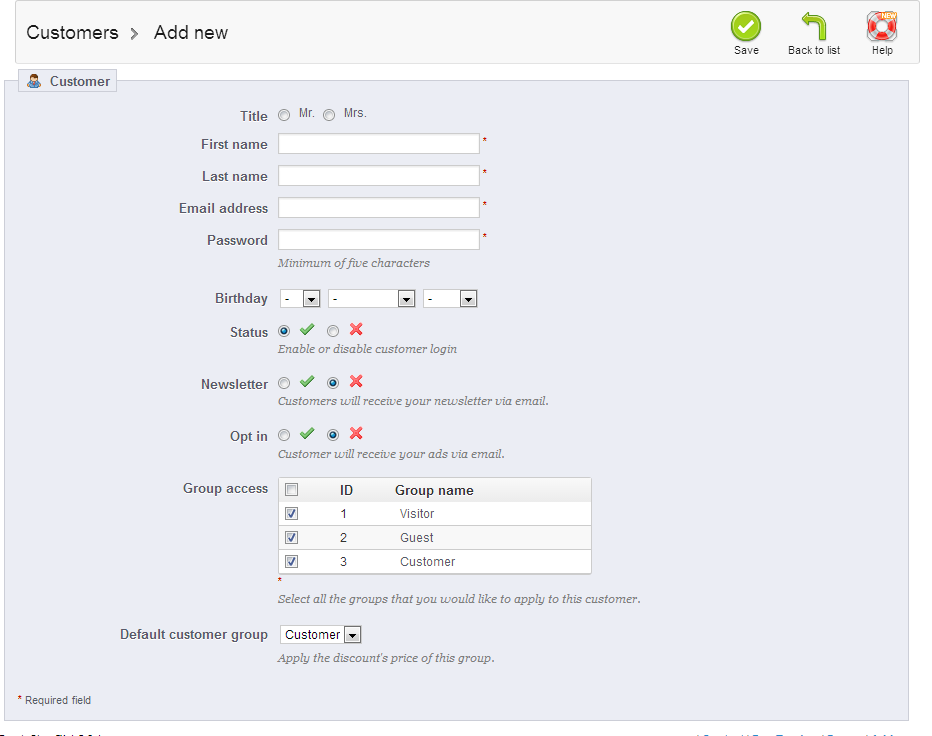Disable Newsletter via the red X icon
932x736 pixels.
click(356, 381)
